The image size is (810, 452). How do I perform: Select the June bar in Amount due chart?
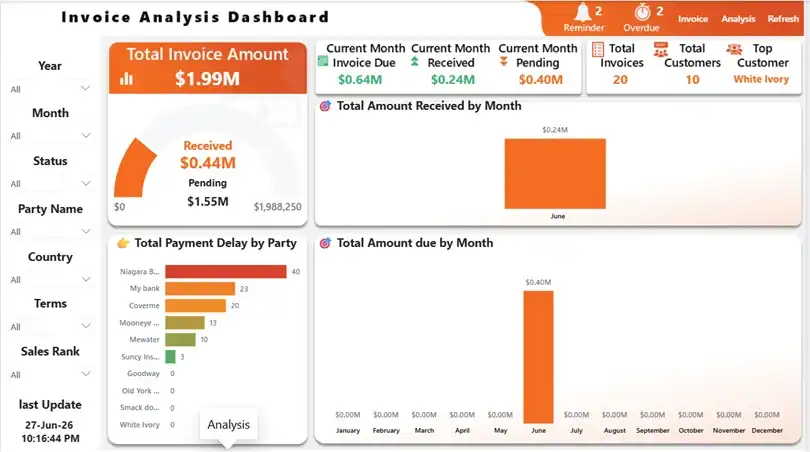[538, 357]
